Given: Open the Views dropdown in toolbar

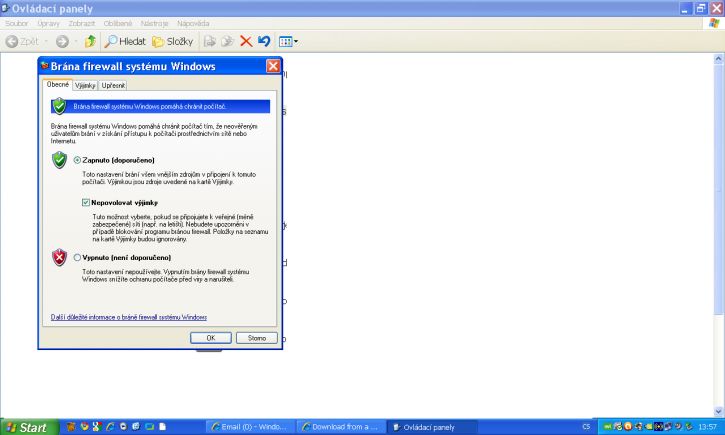Looking at the screenshot, I should click(x=288, y=42).
